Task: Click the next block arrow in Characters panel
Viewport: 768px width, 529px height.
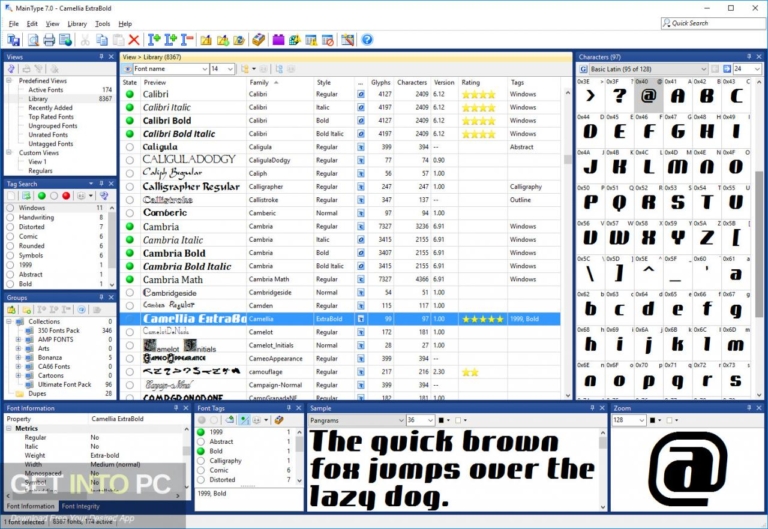Action: pyautogui.click(x=727, y=69)
